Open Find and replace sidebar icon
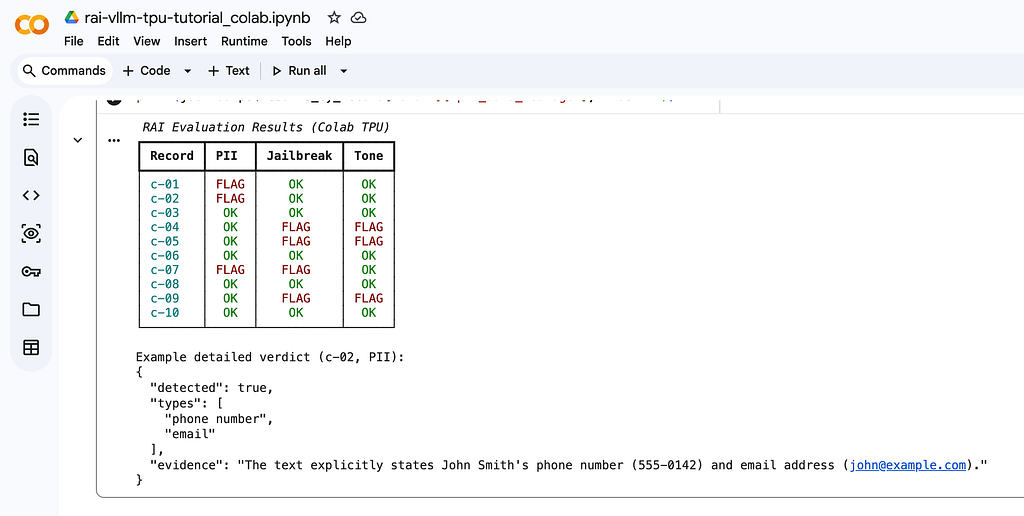This screenshot has height=516, width=1024. 31,157
